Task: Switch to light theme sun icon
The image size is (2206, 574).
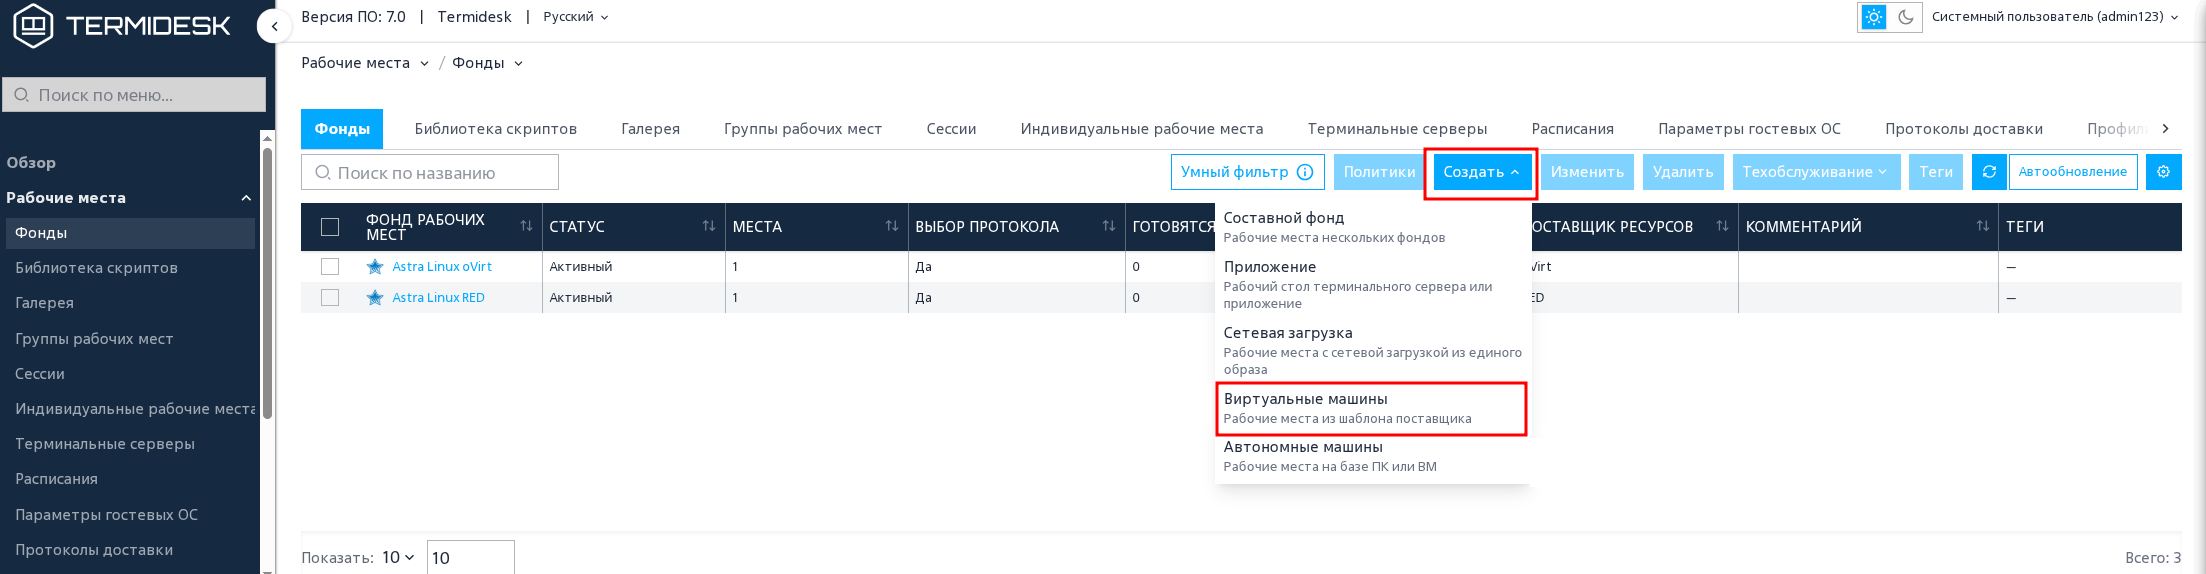Action: click(x=1874, y=17)
